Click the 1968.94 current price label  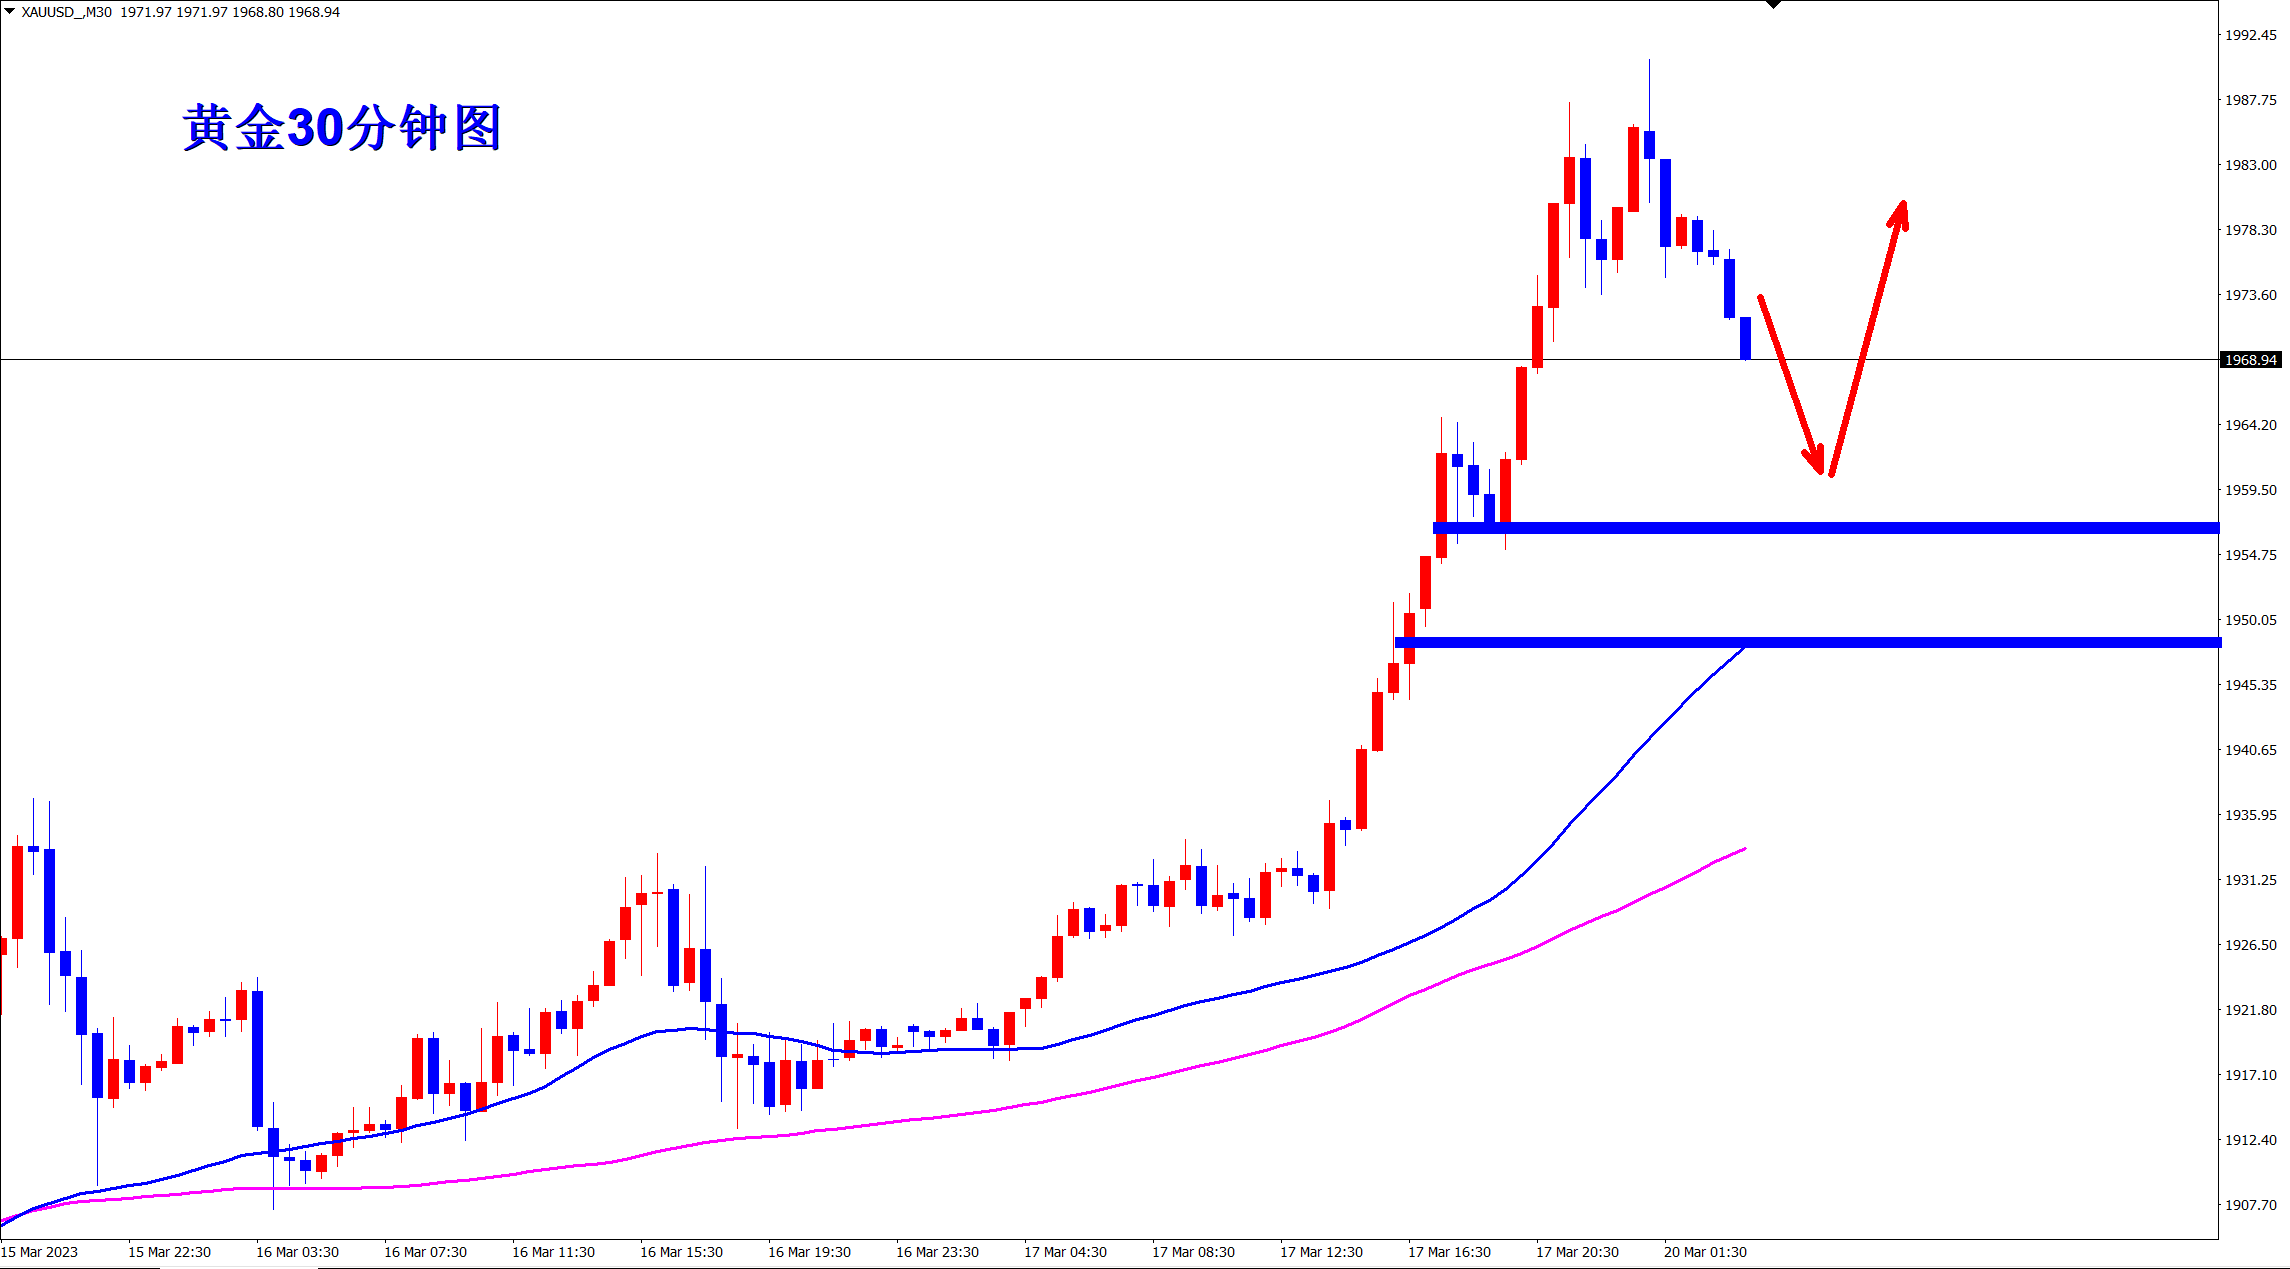coord(2250,360)
